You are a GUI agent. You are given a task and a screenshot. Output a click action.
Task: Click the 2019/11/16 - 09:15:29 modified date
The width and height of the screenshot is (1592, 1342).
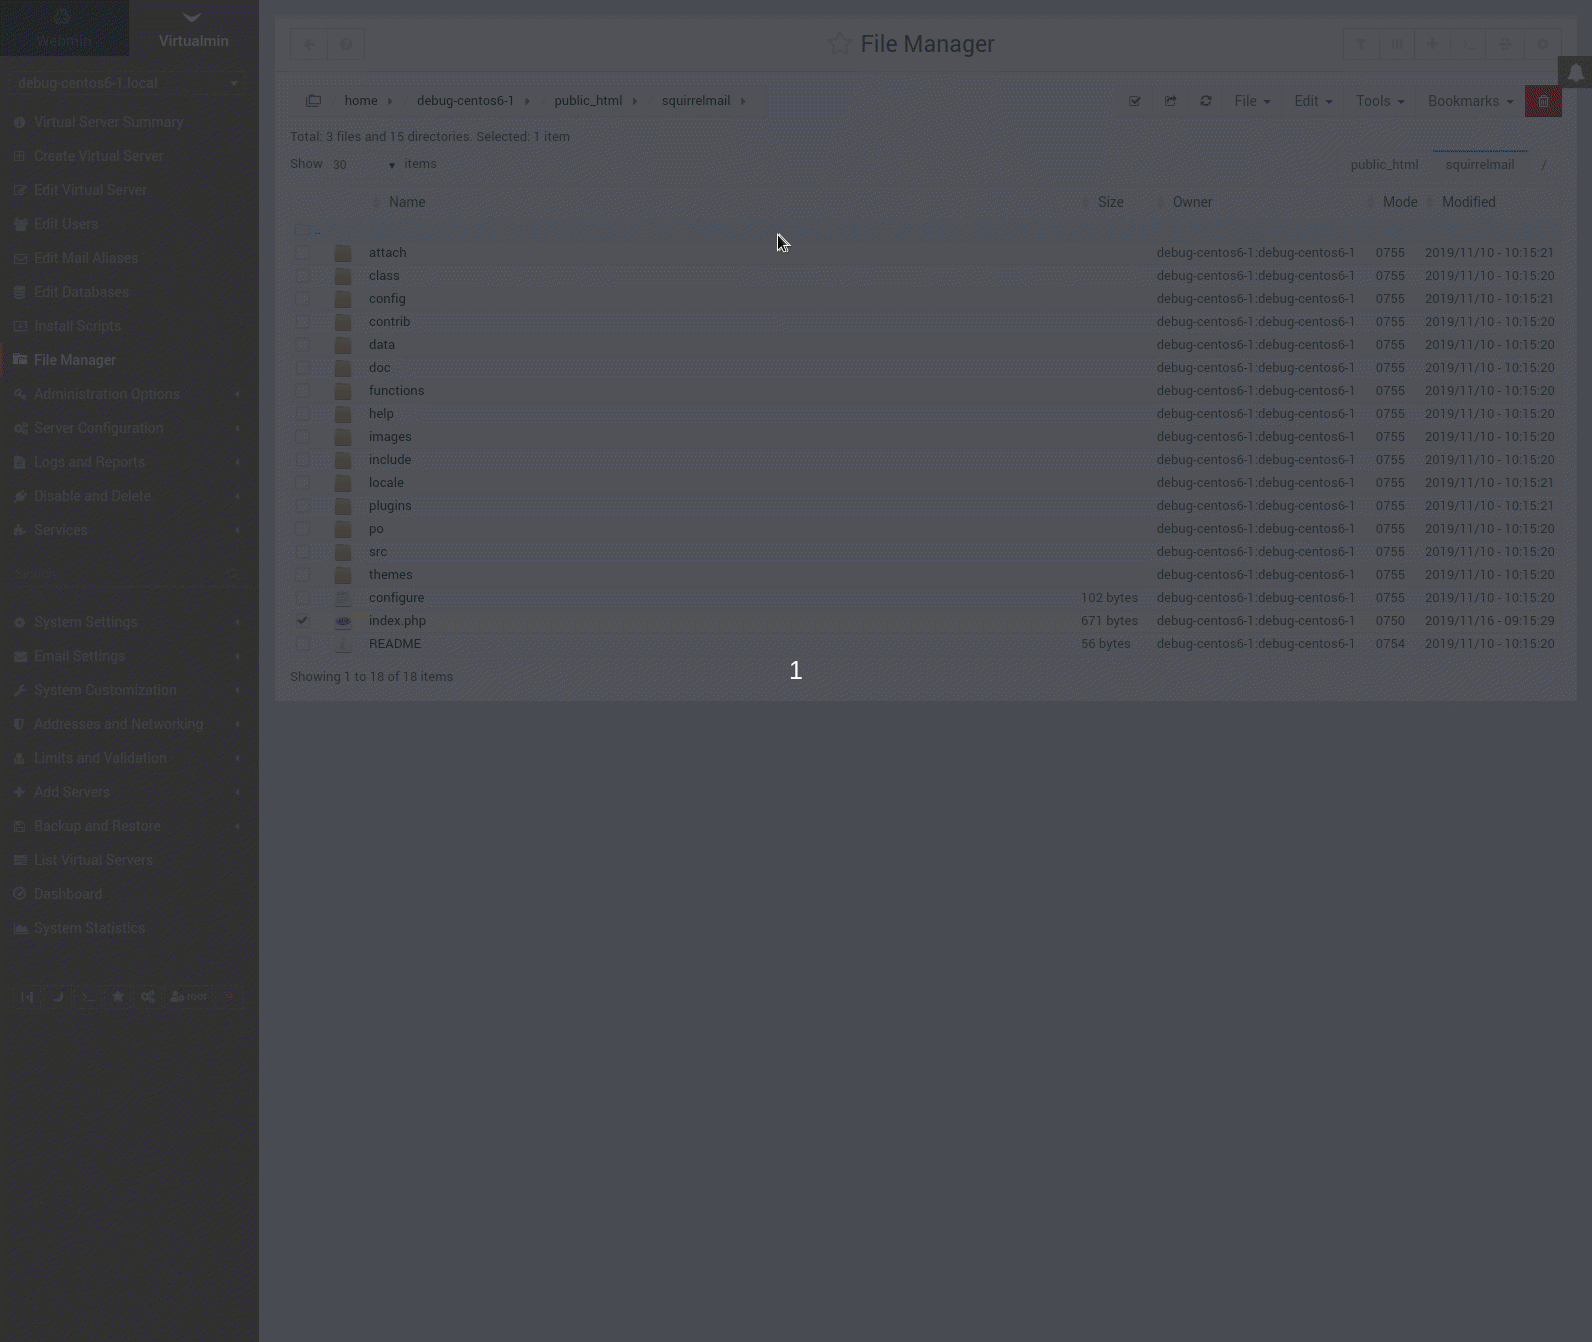[x=1490, y=621]
